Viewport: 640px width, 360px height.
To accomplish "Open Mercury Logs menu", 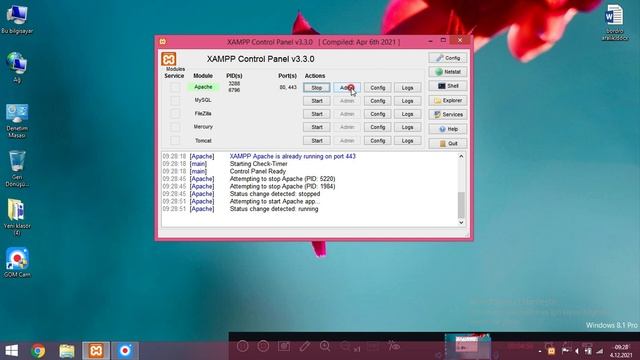I will click(x=407, y=127).
